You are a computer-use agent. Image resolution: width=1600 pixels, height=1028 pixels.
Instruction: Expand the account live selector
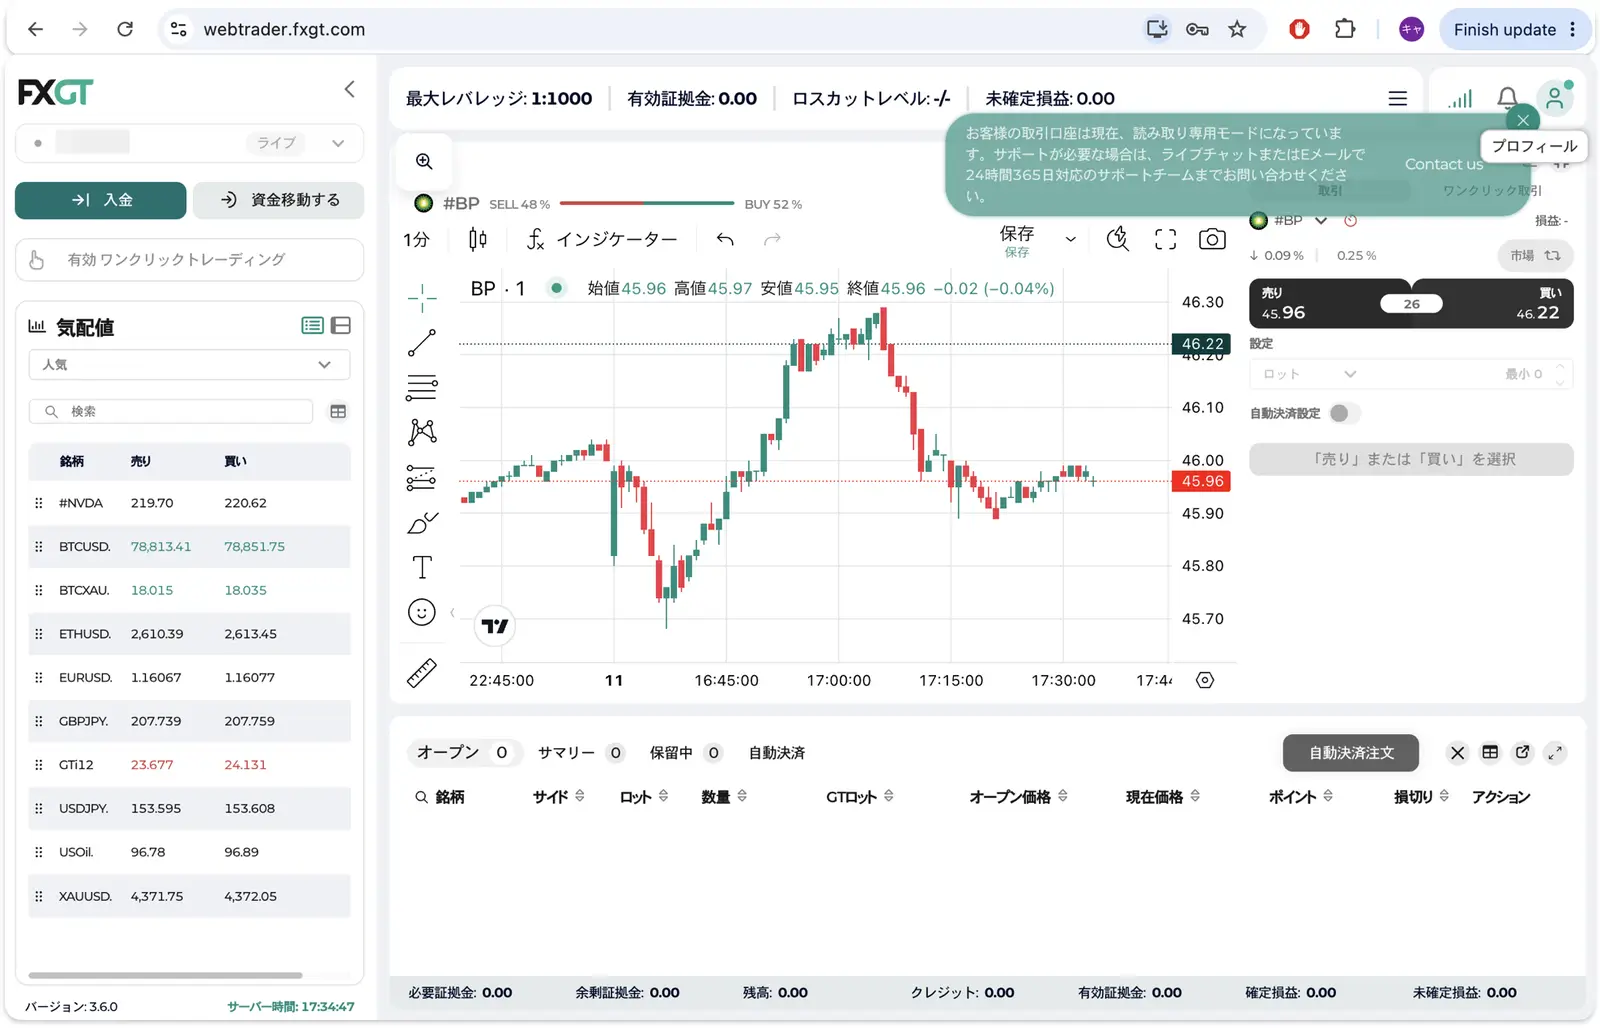[x=338, y=143]
